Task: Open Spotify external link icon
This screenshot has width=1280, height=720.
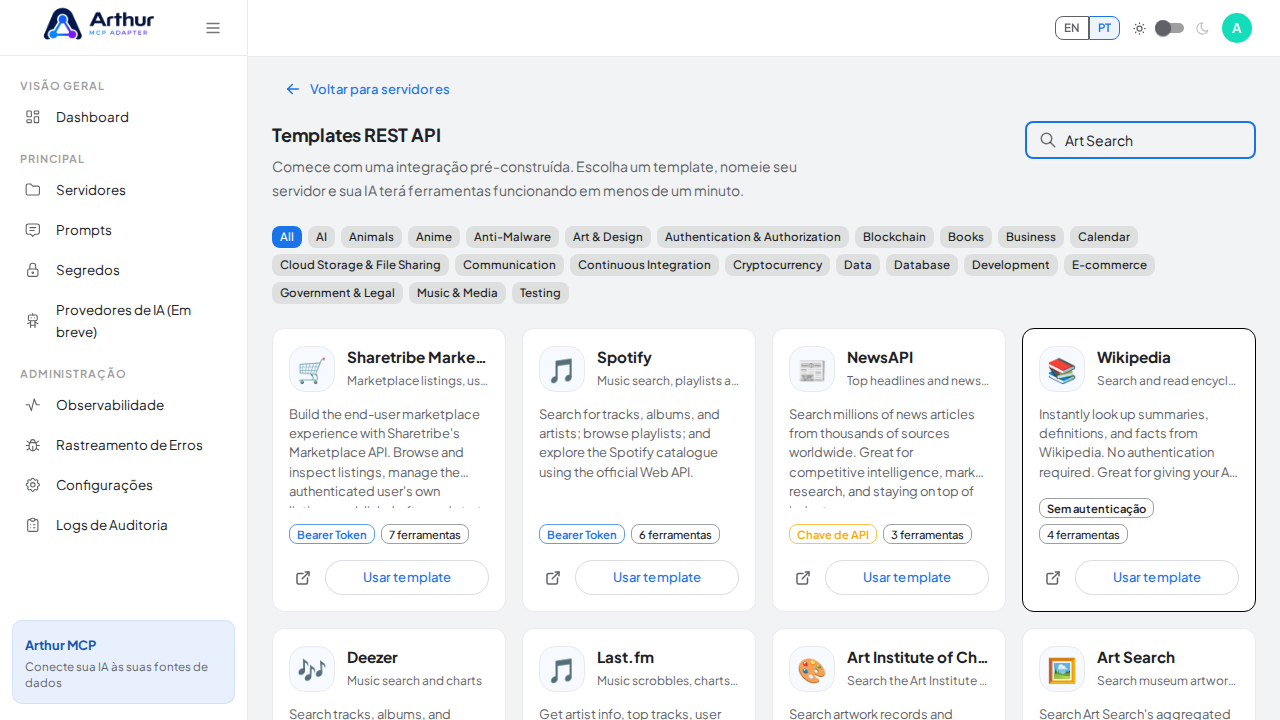Action: [553, 578]
